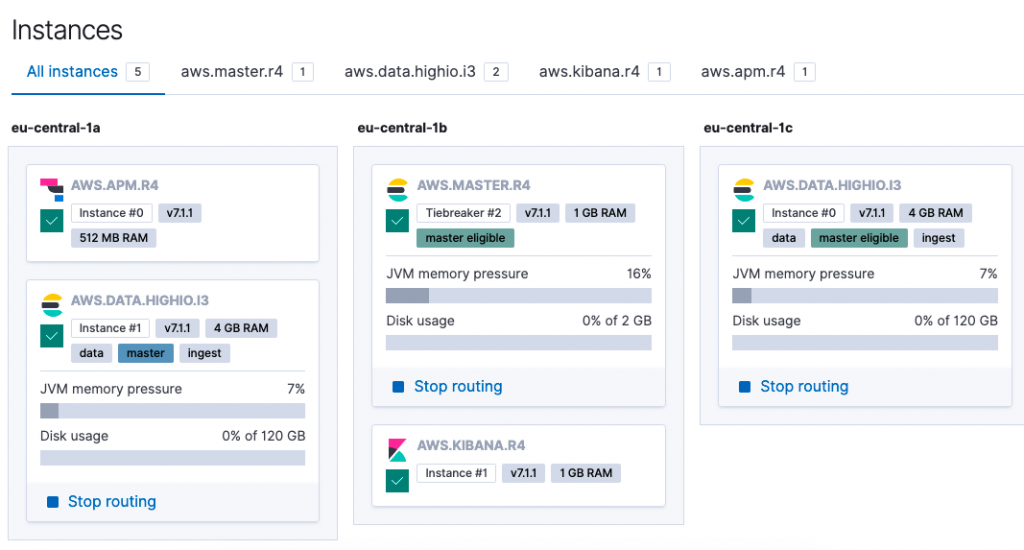1024x550 pixels.
Task: Click Disk usage bar in eu-central-1a card
Action: [172, 458]
